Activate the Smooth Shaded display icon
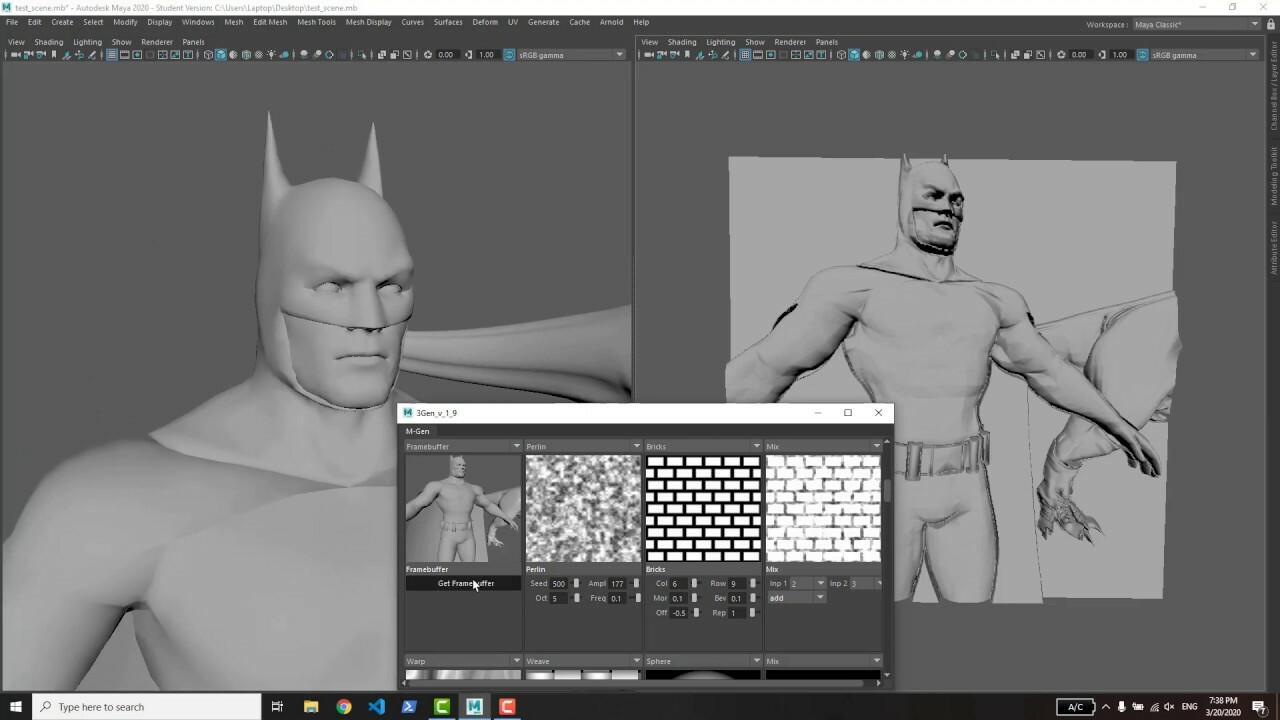 pos(221,55)
